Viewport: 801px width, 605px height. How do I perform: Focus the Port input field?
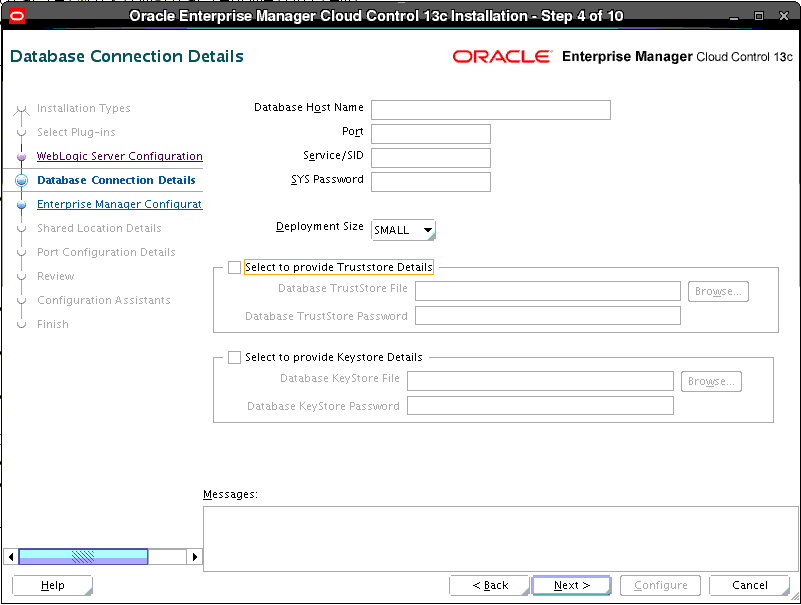[431, 134]
